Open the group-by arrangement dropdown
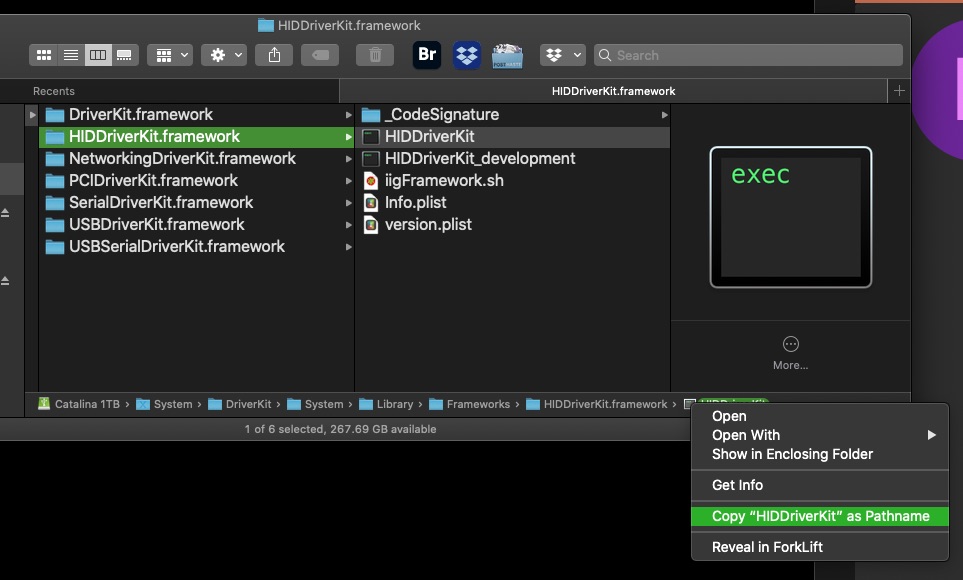963x580 pixels. pos(170,55)
